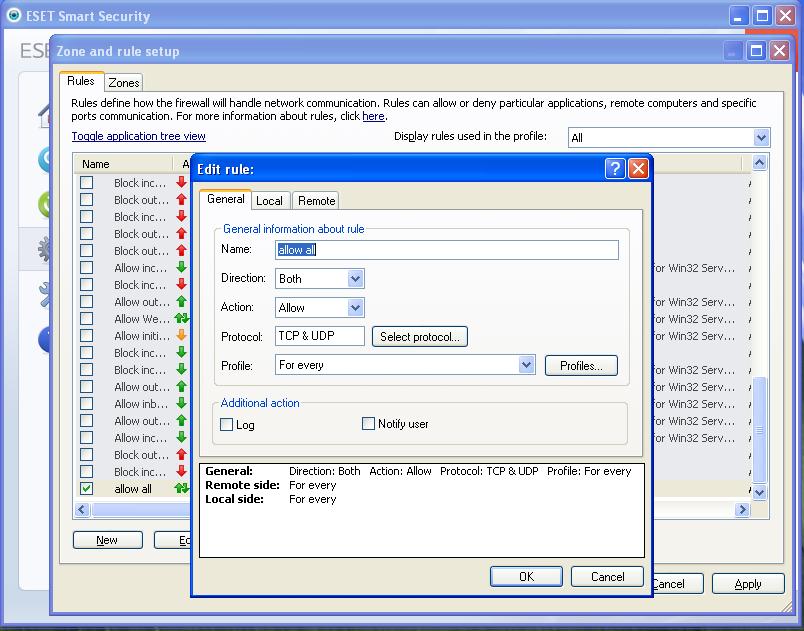Image resolution: width=804 pixels, height=631 pixels.
Task: Switch to the Remote tab
Action: 316,201
